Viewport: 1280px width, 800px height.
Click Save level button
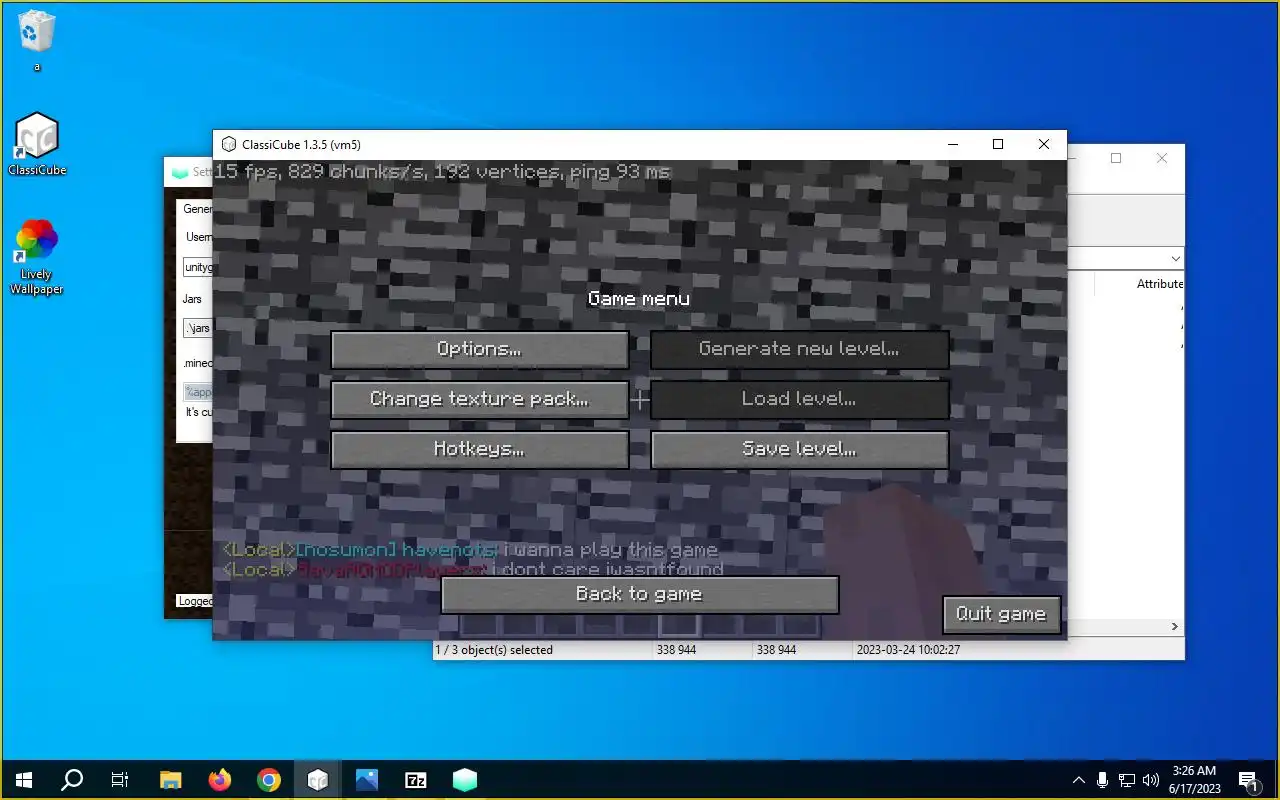(799, 450)
